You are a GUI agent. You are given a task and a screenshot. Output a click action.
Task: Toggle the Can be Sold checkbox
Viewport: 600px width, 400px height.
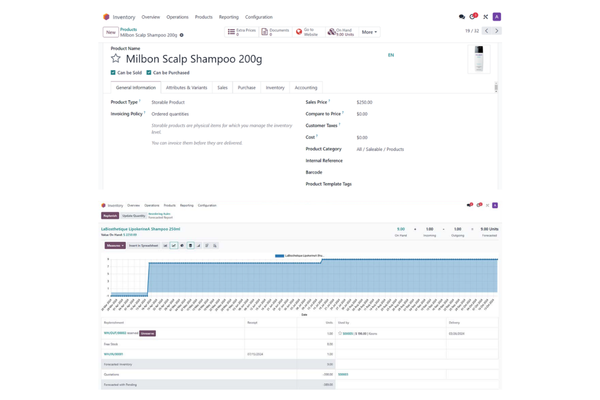pos(113,73)
